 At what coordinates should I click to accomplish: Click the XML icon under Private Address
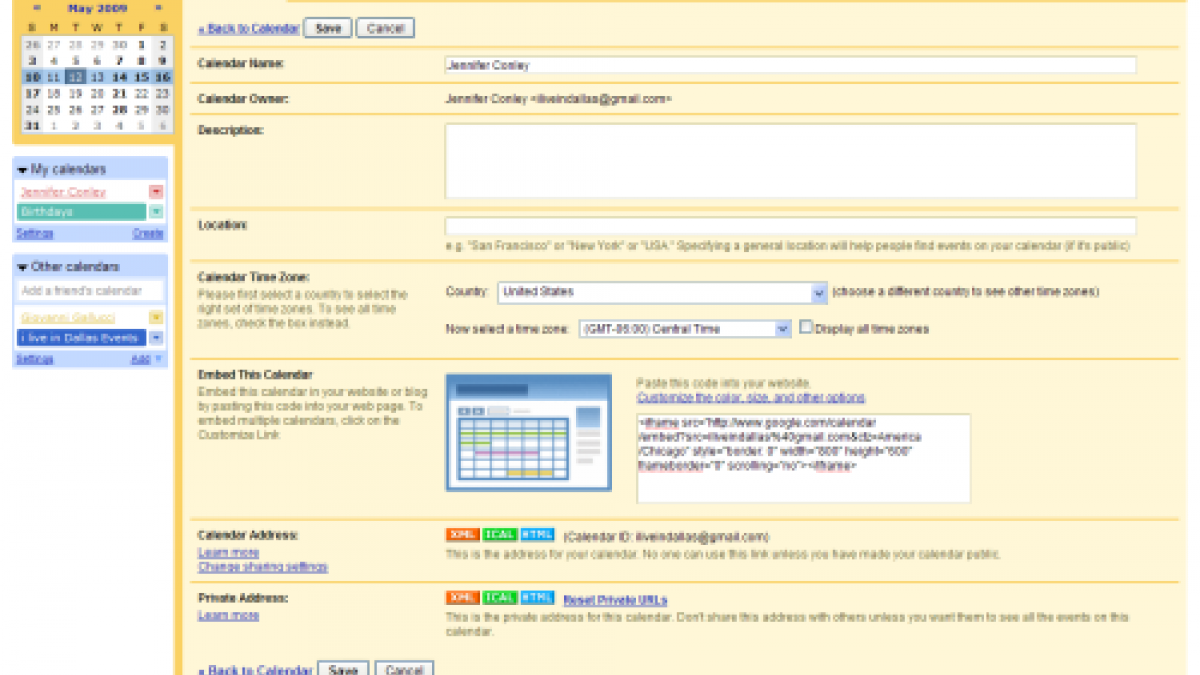pos(462,598)
